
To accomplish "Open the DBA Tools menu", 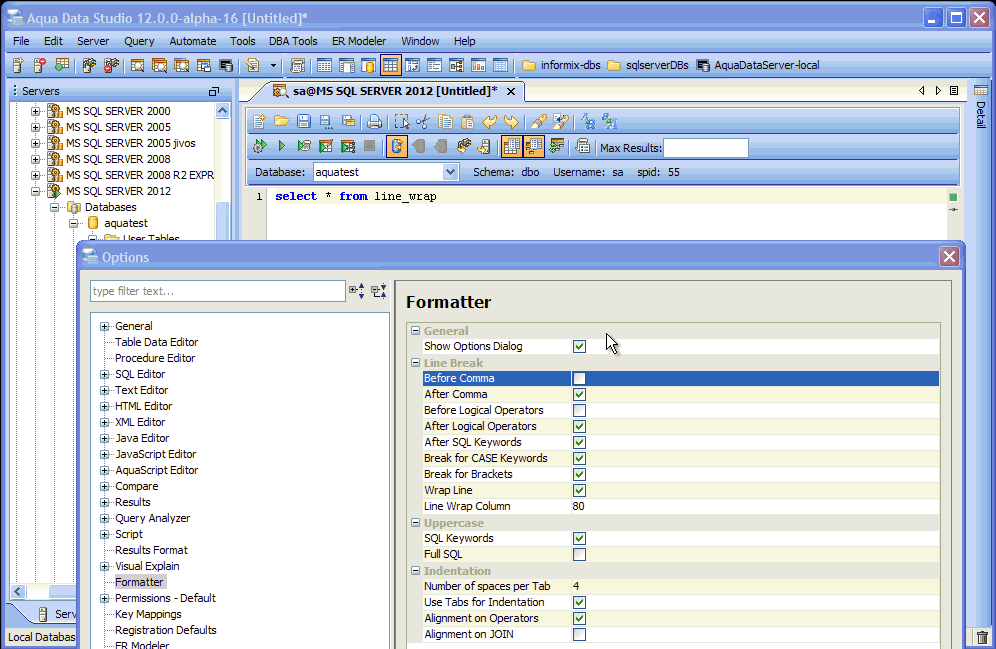I will [x=293, y=41].
